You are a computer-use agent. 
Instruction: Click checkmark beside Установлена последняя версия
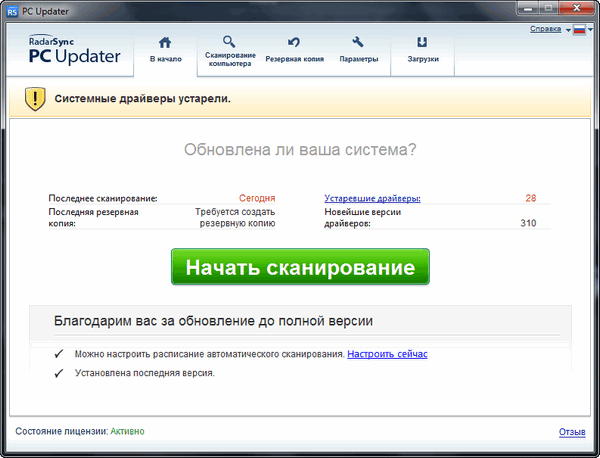(x=59, y=373)
